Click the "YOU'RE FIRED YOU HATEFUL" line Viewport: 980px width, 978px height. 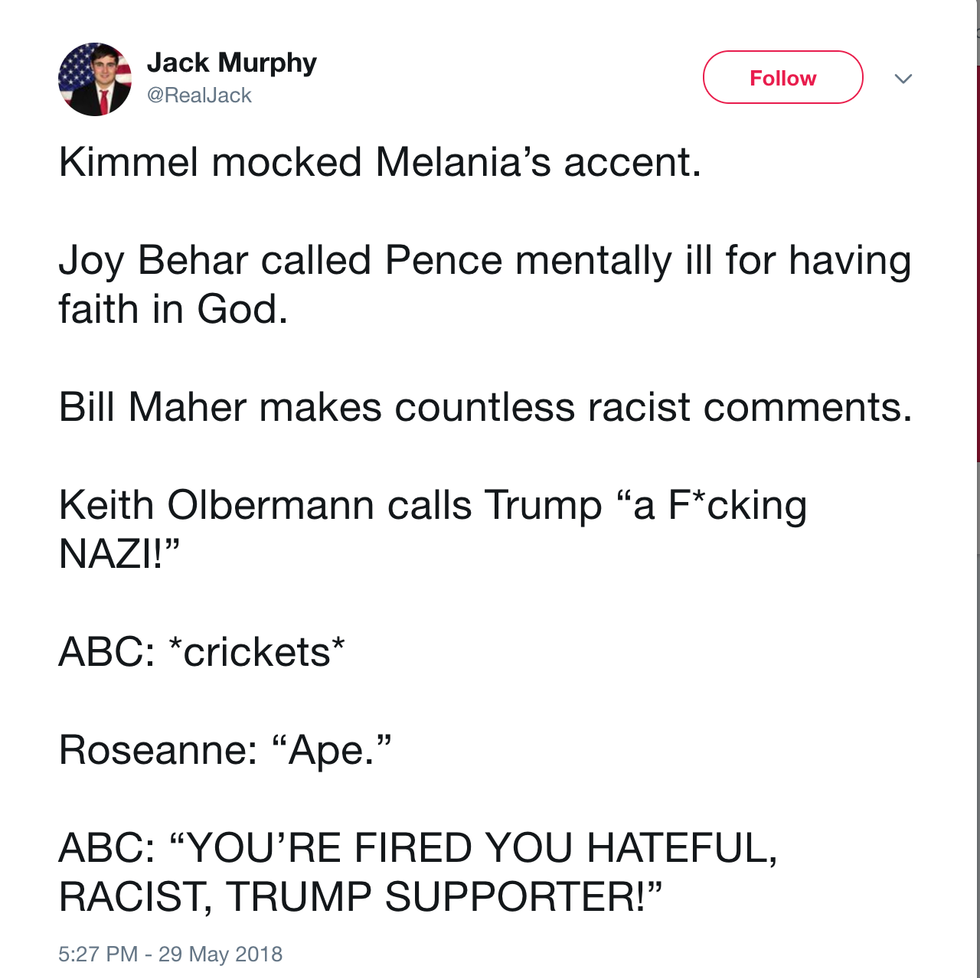click(x=418, y=848)
